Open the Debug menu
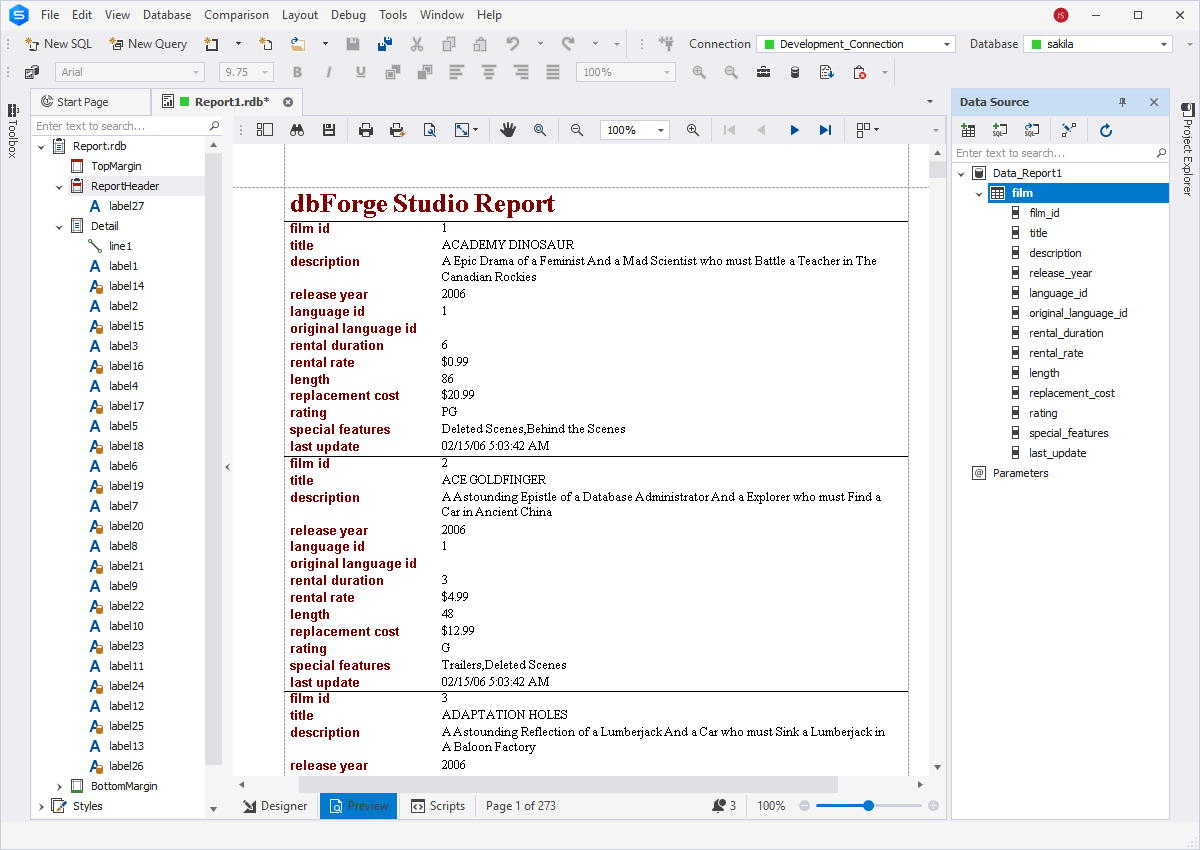Screen dimensions: 1200x850 click(x=349, y=15)
